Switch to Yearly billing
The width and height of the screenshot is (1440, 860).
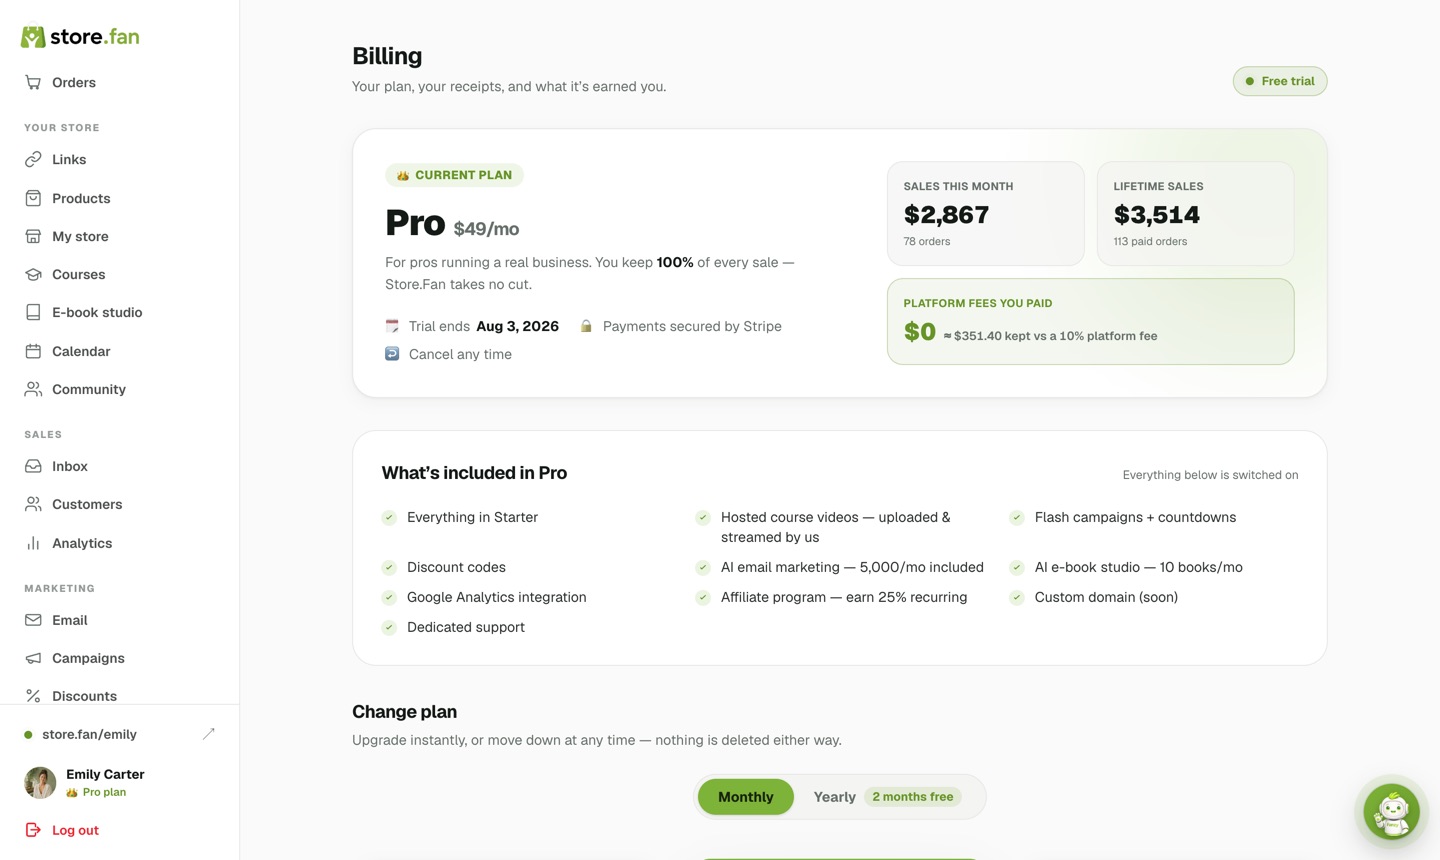pos(887,797)
